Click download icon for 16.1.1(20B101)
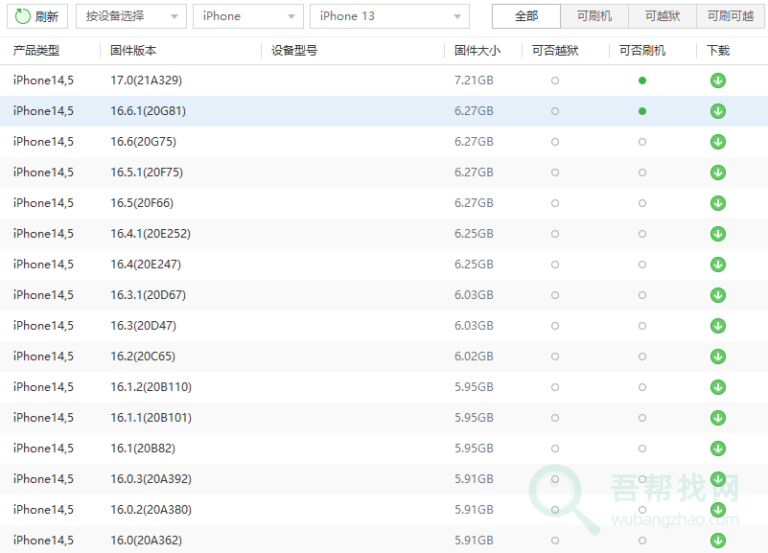The image size is (768, 553). [x=717, y=418]
